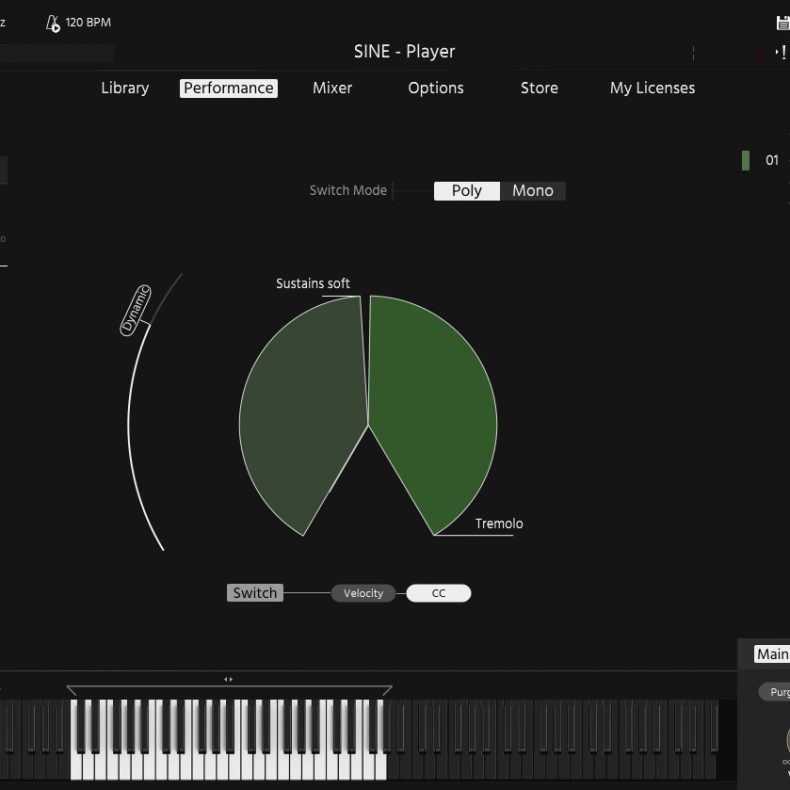Click the Dynamic arc slider label
This screenshot has width=790, height=790.
[136, 310]
